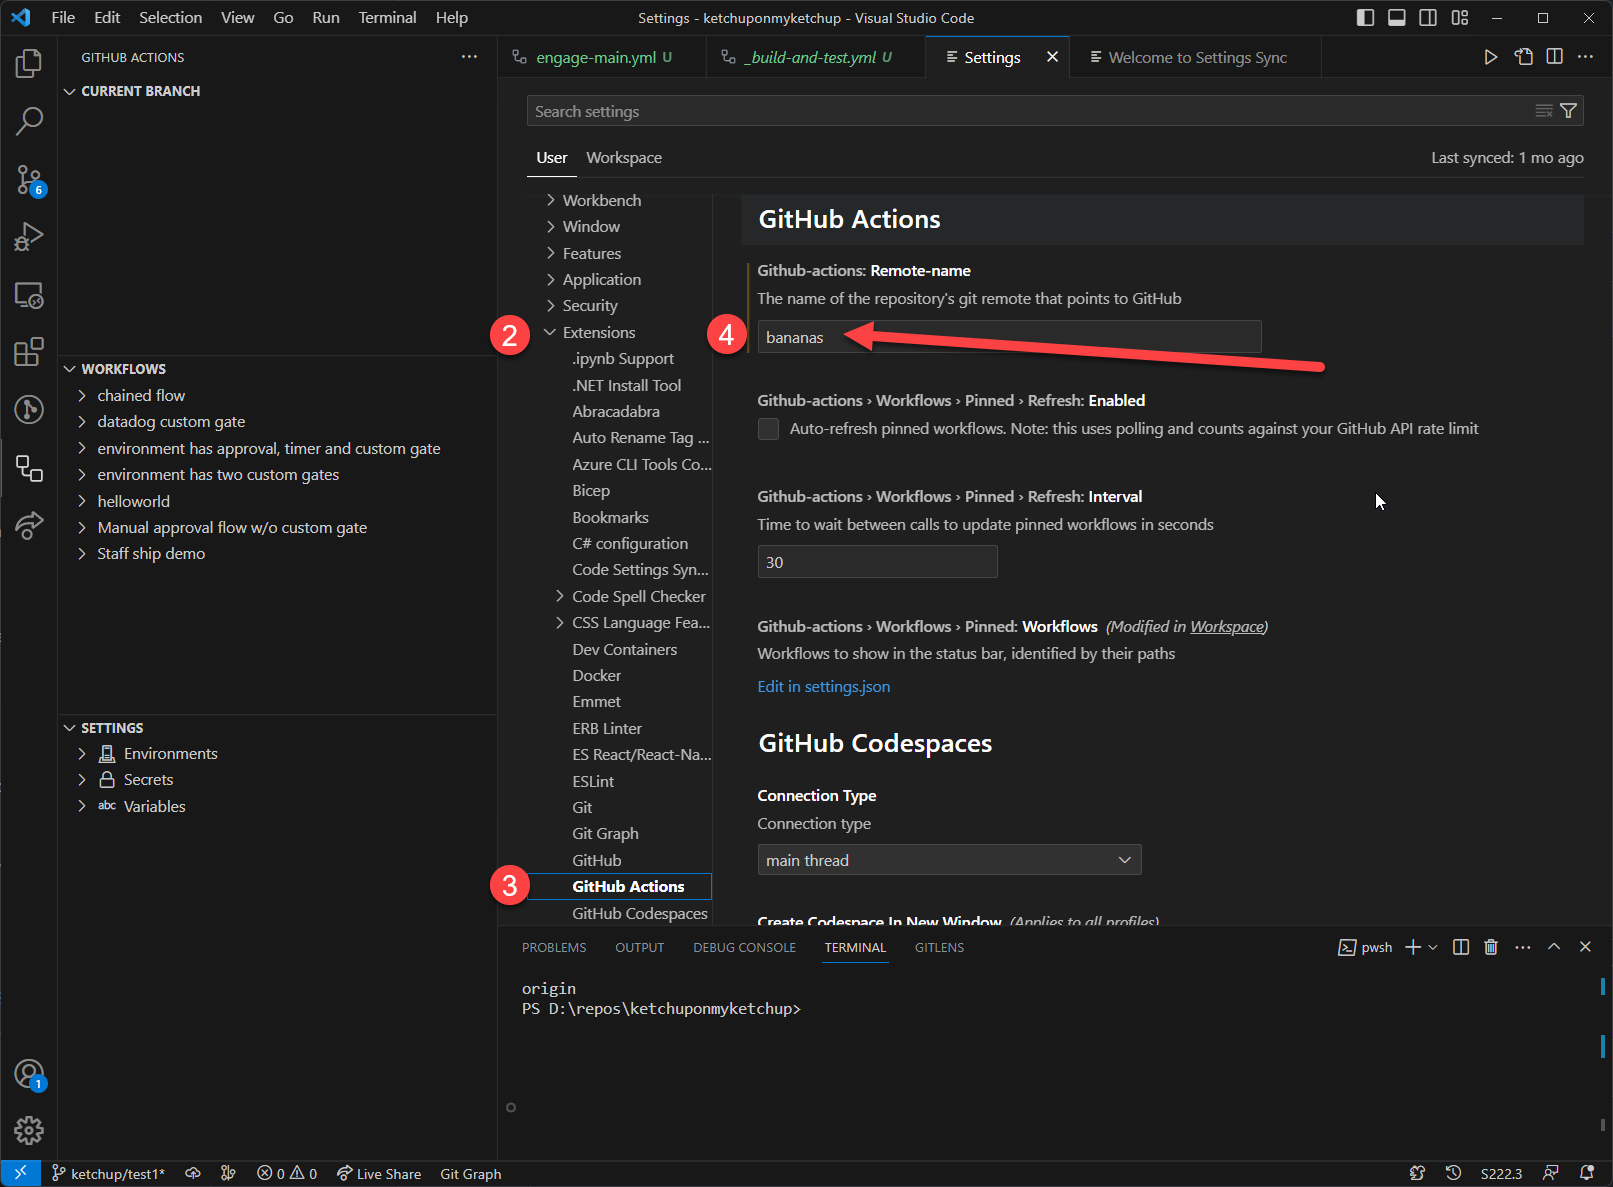Click Edit in settings.json link
Image resolution: width=1613 pixels, height=1187 pixels.
[x=823, y=686]
